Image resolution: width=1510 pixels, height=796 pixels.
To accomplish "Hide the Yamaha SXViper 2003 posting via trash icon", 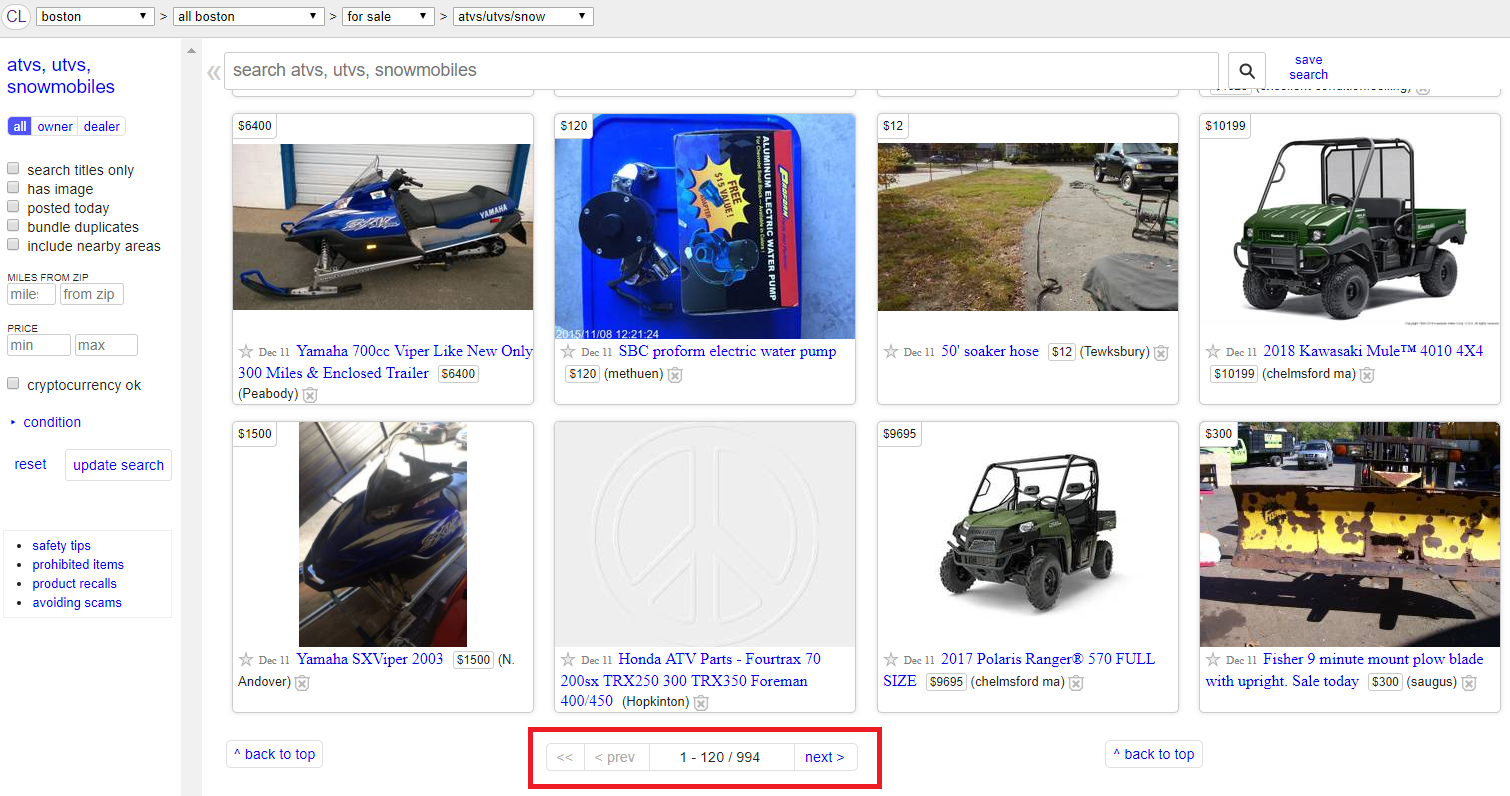I will (302, 682).
